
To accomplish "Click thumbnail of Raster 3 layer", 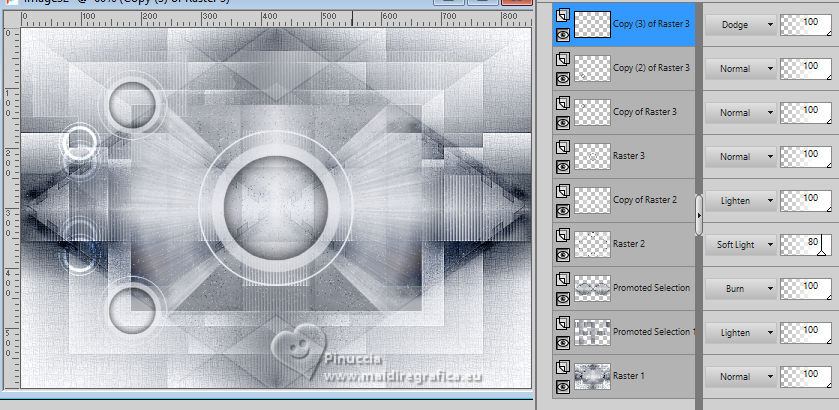I will click(x=592, y=156).
